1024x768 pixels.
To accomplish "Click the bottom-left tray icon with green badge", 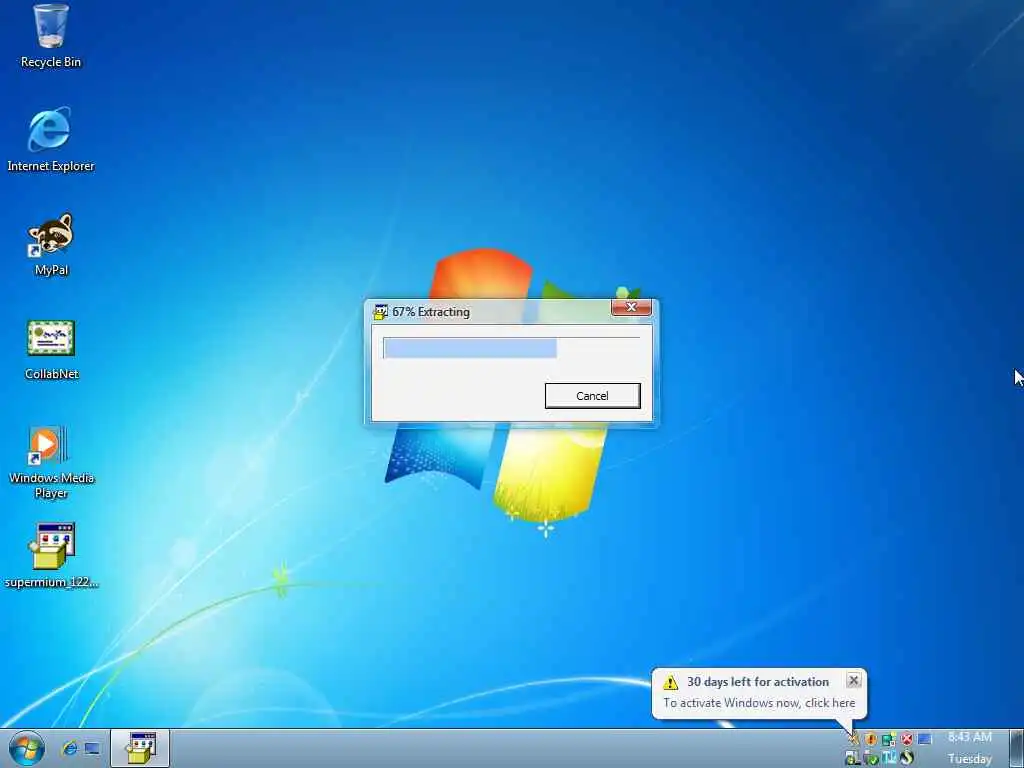I will (x=852, y=758).
